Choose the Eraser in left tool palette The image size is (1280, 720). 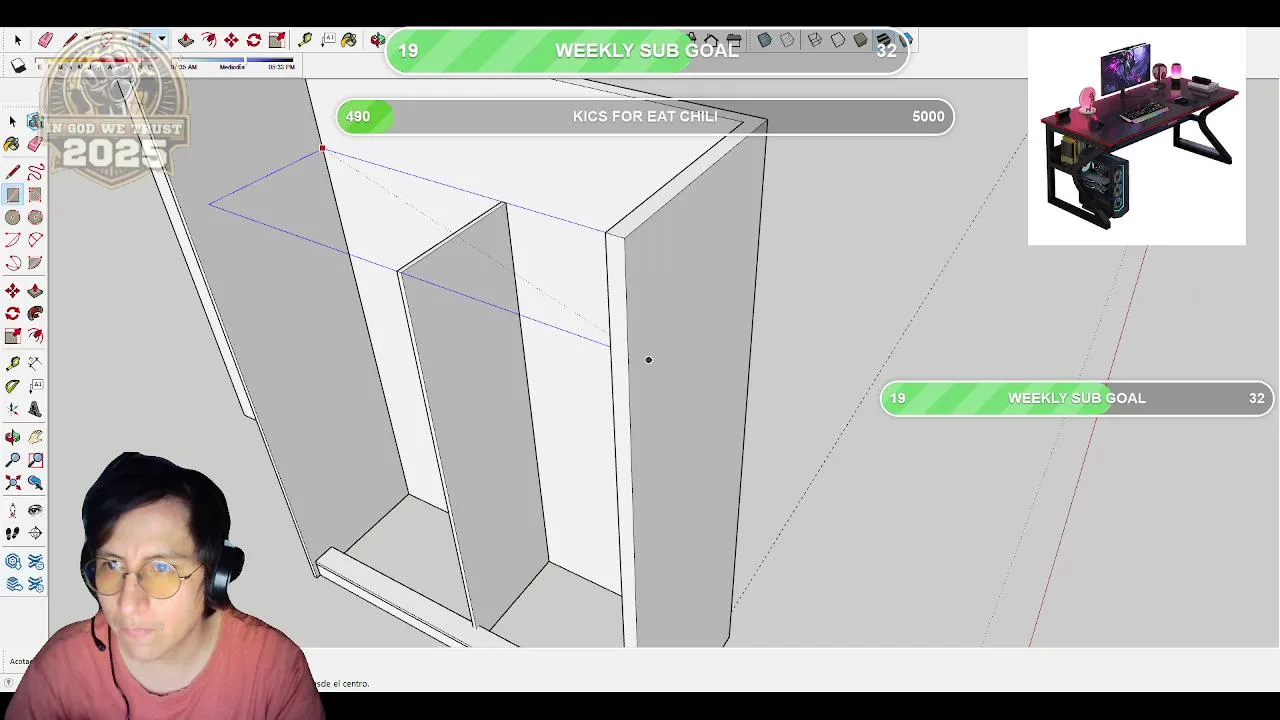click(35, 144)
